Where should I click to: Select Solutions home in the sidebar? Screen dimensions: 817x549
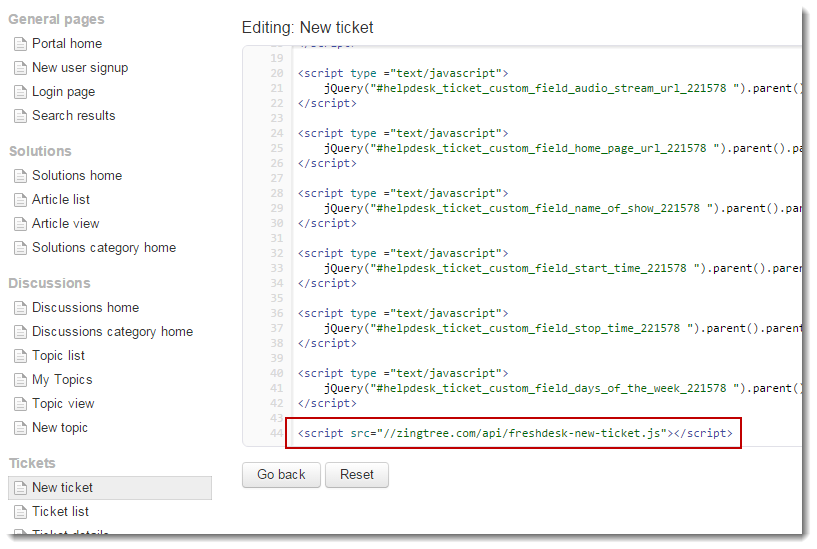pos(77,176)
